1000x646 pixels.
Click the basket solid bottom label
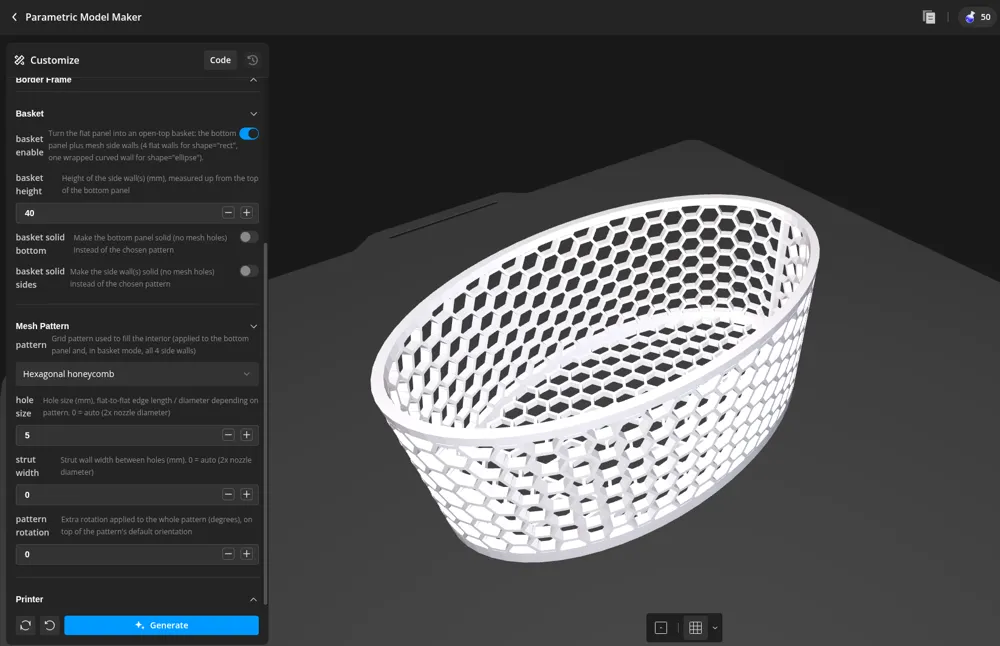pyautogui.click(x=40, y=244)
